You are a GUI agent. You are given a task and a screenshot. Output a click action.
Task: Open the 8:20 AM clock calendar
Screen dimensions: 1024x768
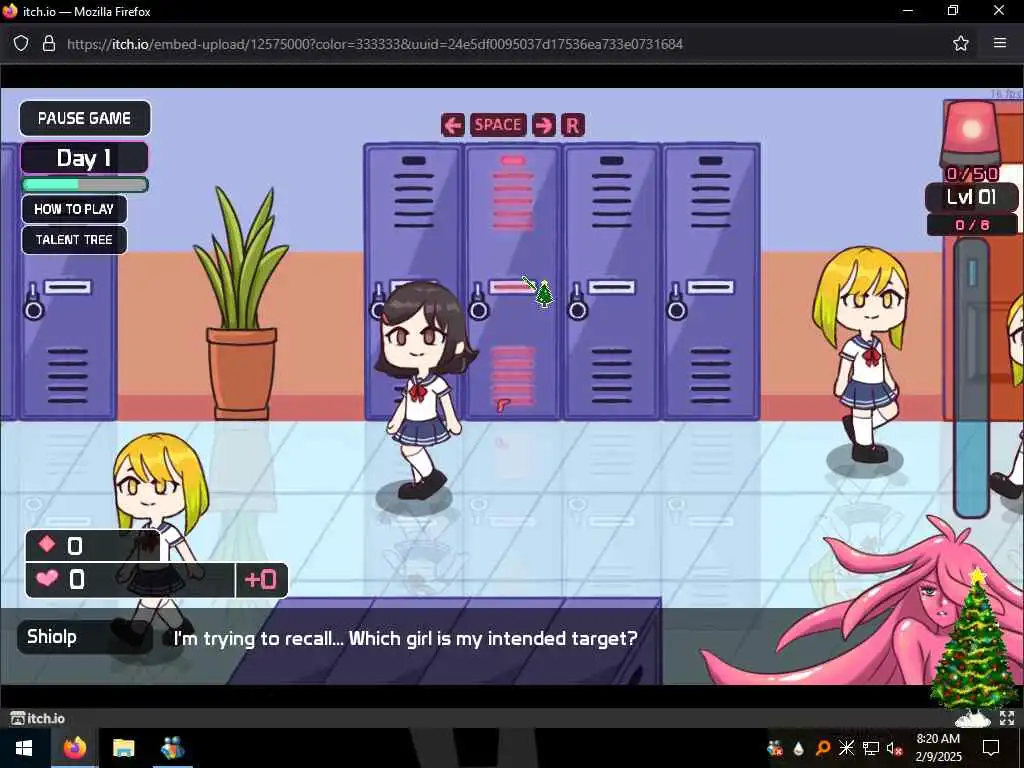pos(938,748)
